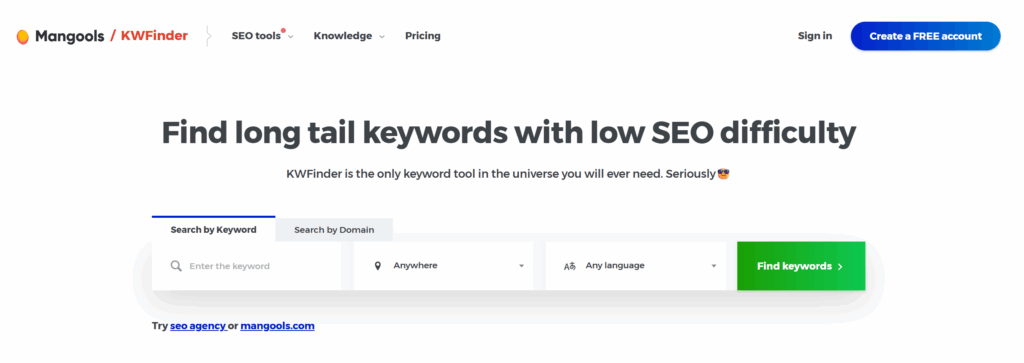Open the Pricing page

423,36
